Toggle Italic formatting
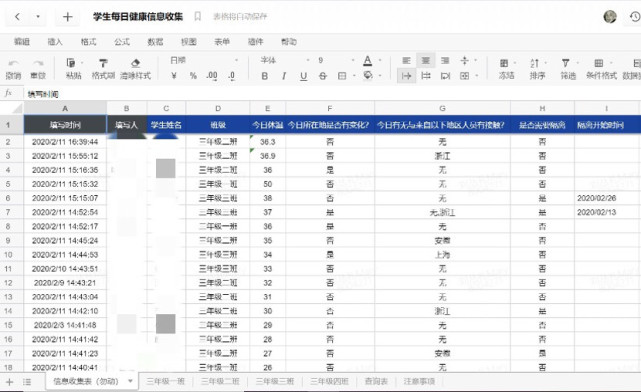Viewport: 641px width, 392px height. 284,76
